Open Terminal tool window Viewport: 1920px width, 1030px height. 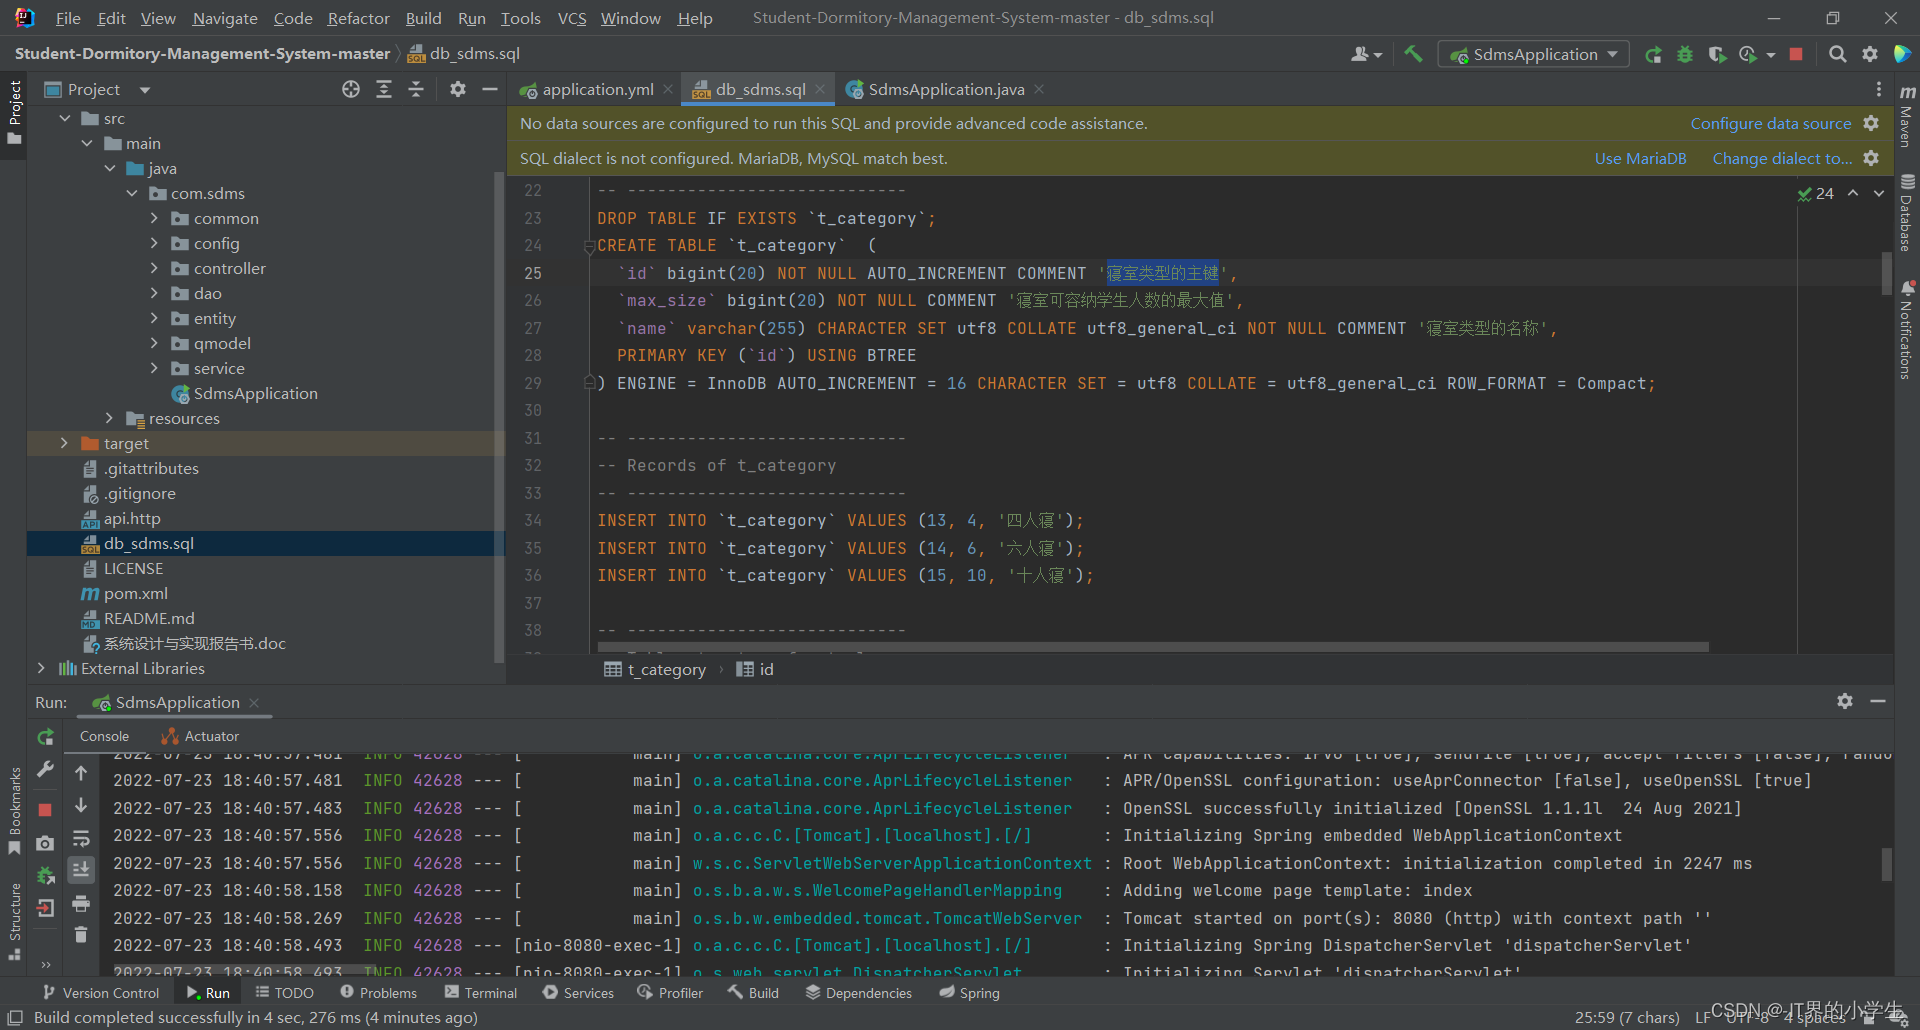point(481,993)
